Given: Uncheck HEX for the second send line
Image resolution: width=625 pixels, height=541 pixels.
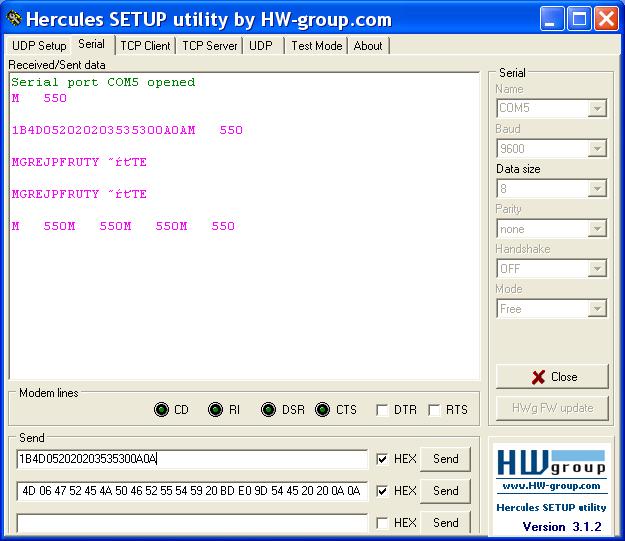Looking at the screenshot, I should 382,491.
